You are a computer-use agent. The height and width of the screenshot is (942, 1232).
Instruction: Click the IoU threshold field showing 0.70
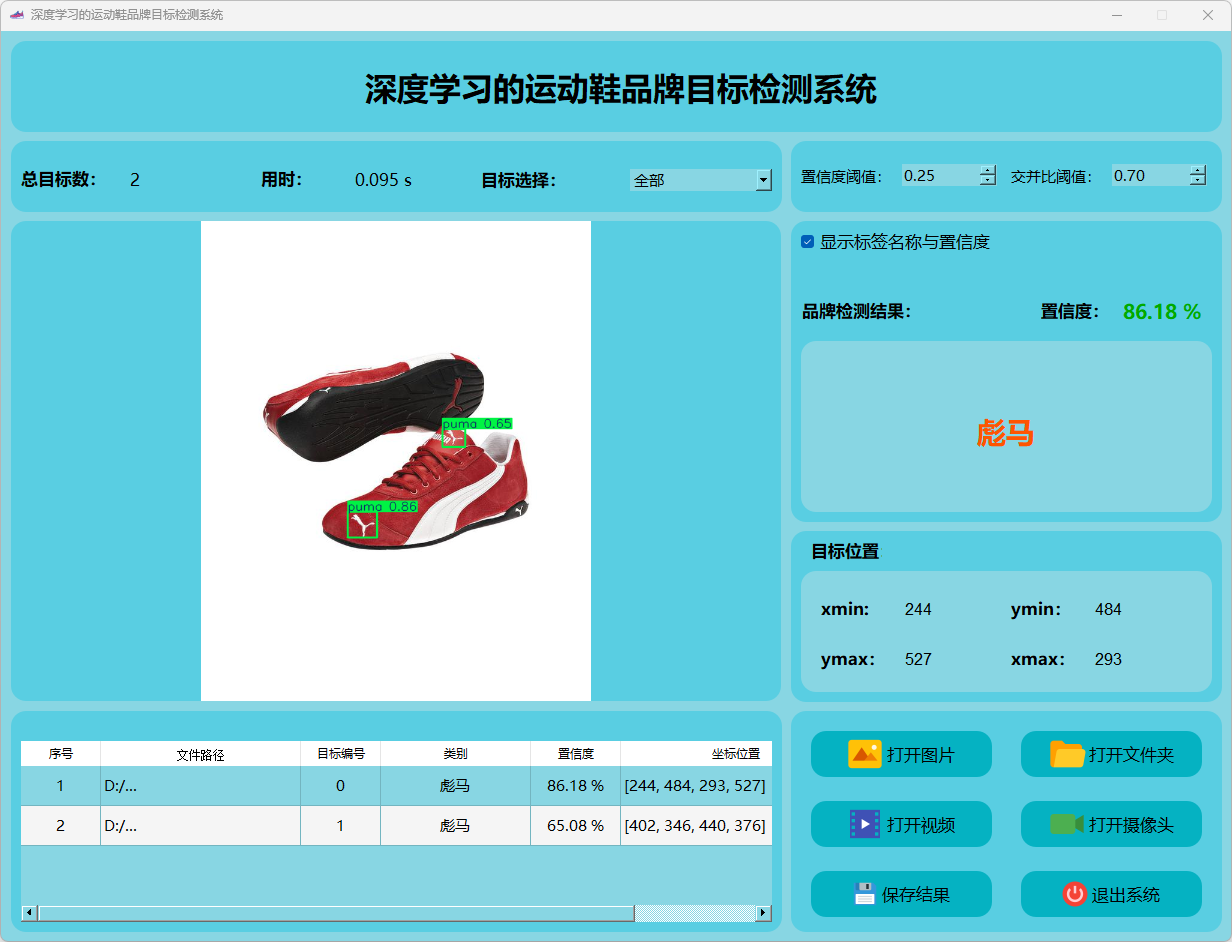point(1148,176)
